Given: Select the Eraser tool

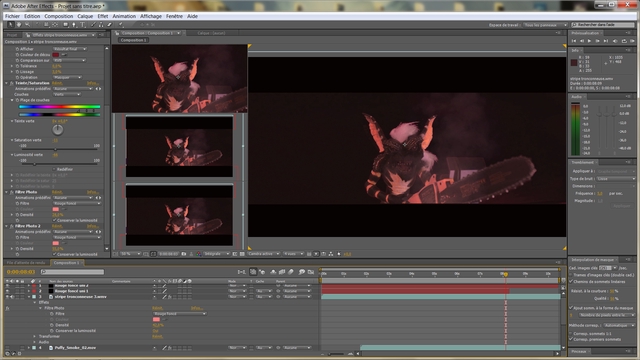Looking at the screenshot, I should pos(110,24).
